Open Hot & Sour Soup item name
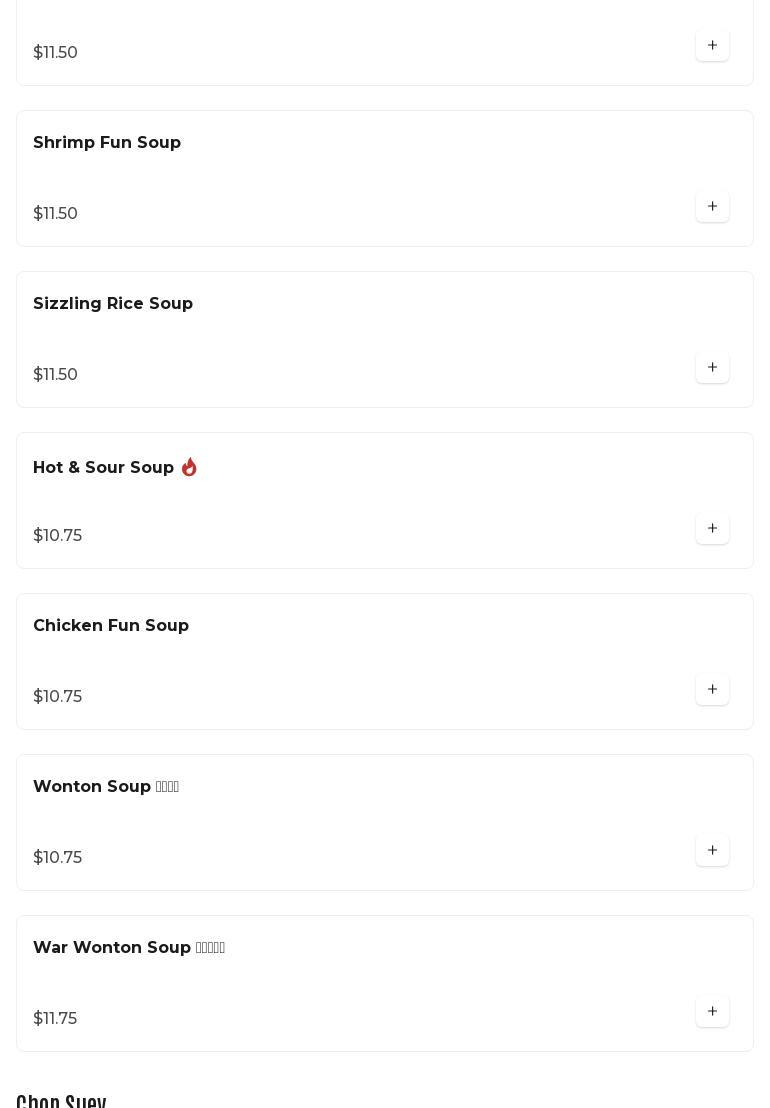 click(x=103, y=468)
